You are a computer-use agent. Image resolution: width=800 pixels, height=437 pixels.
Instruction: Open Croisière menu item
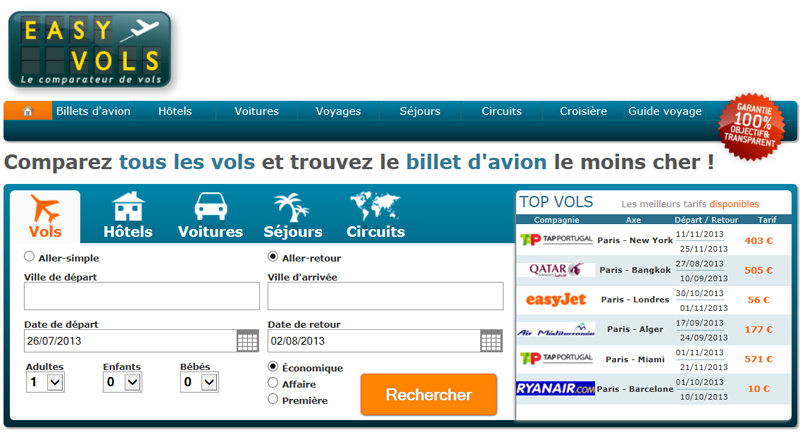(583, 111)
